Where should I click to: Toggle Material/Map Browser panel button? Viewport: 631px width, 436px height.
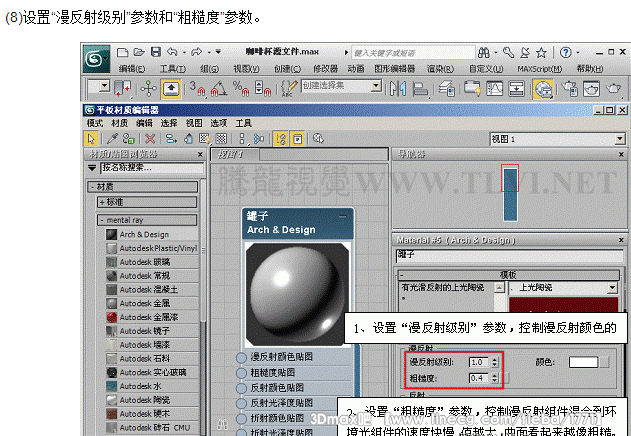point(280,139)
